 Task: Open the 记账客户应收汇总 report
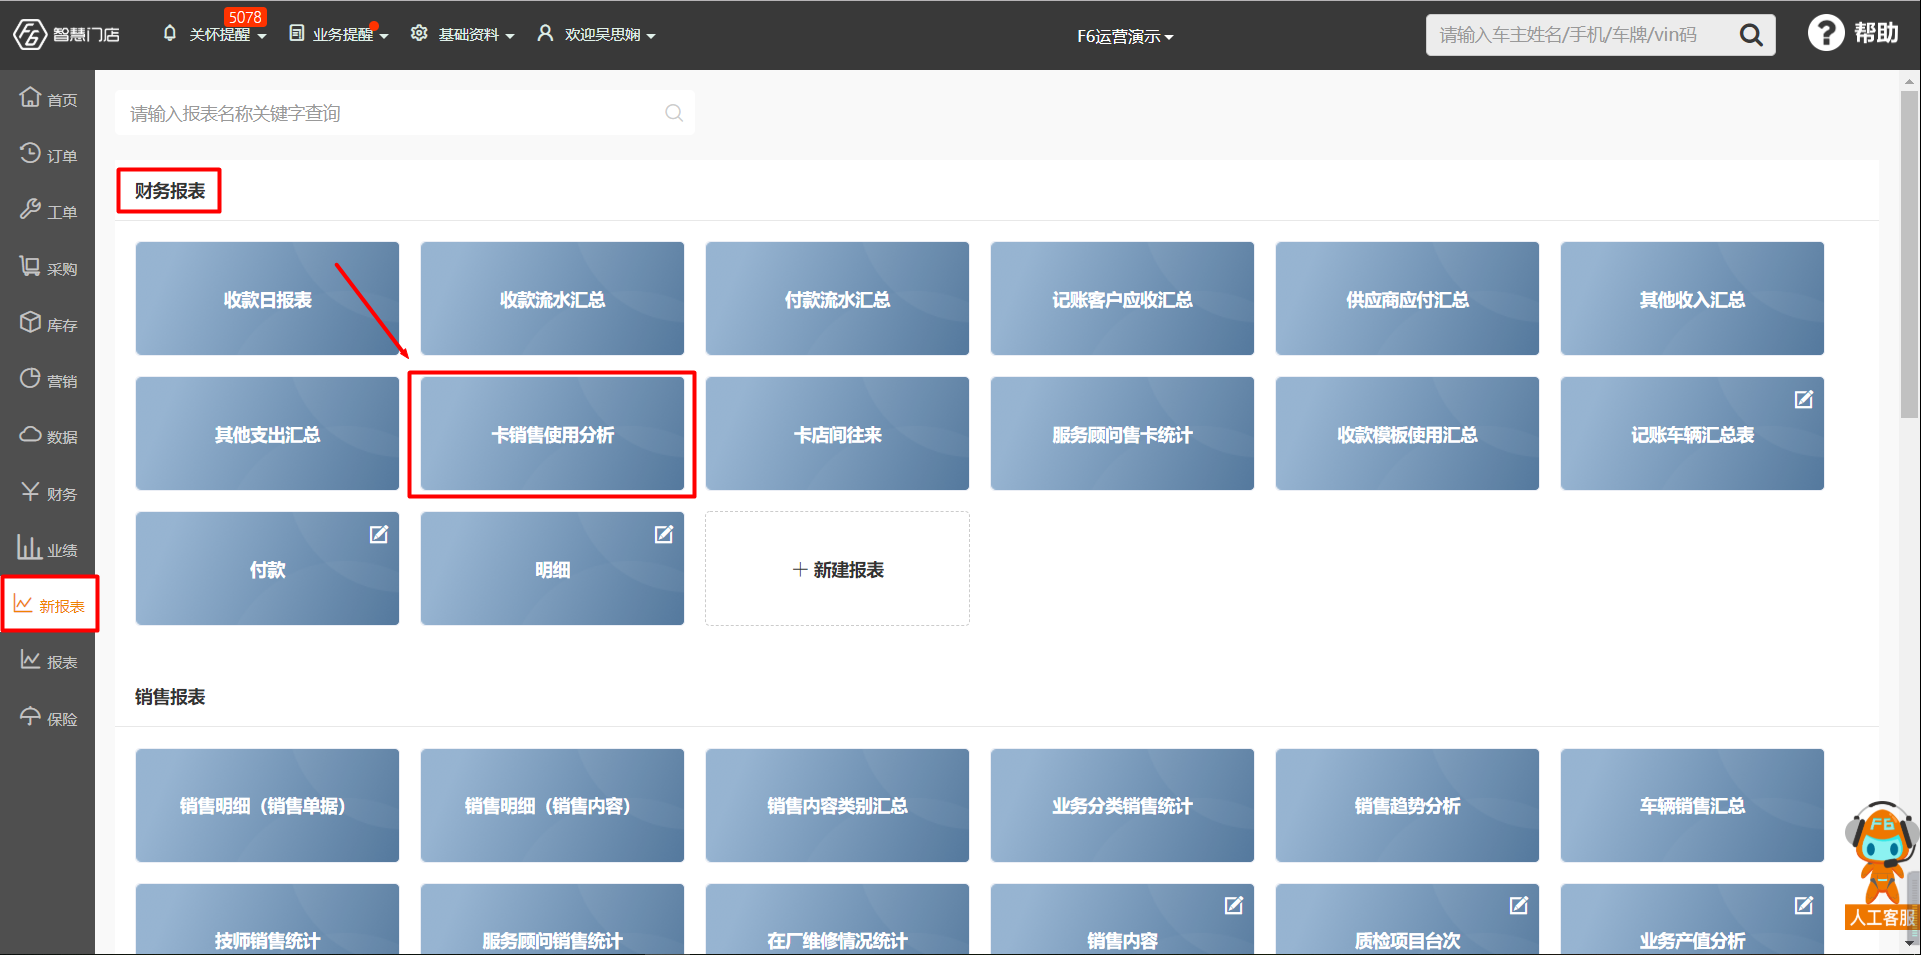coord(1122,298)
